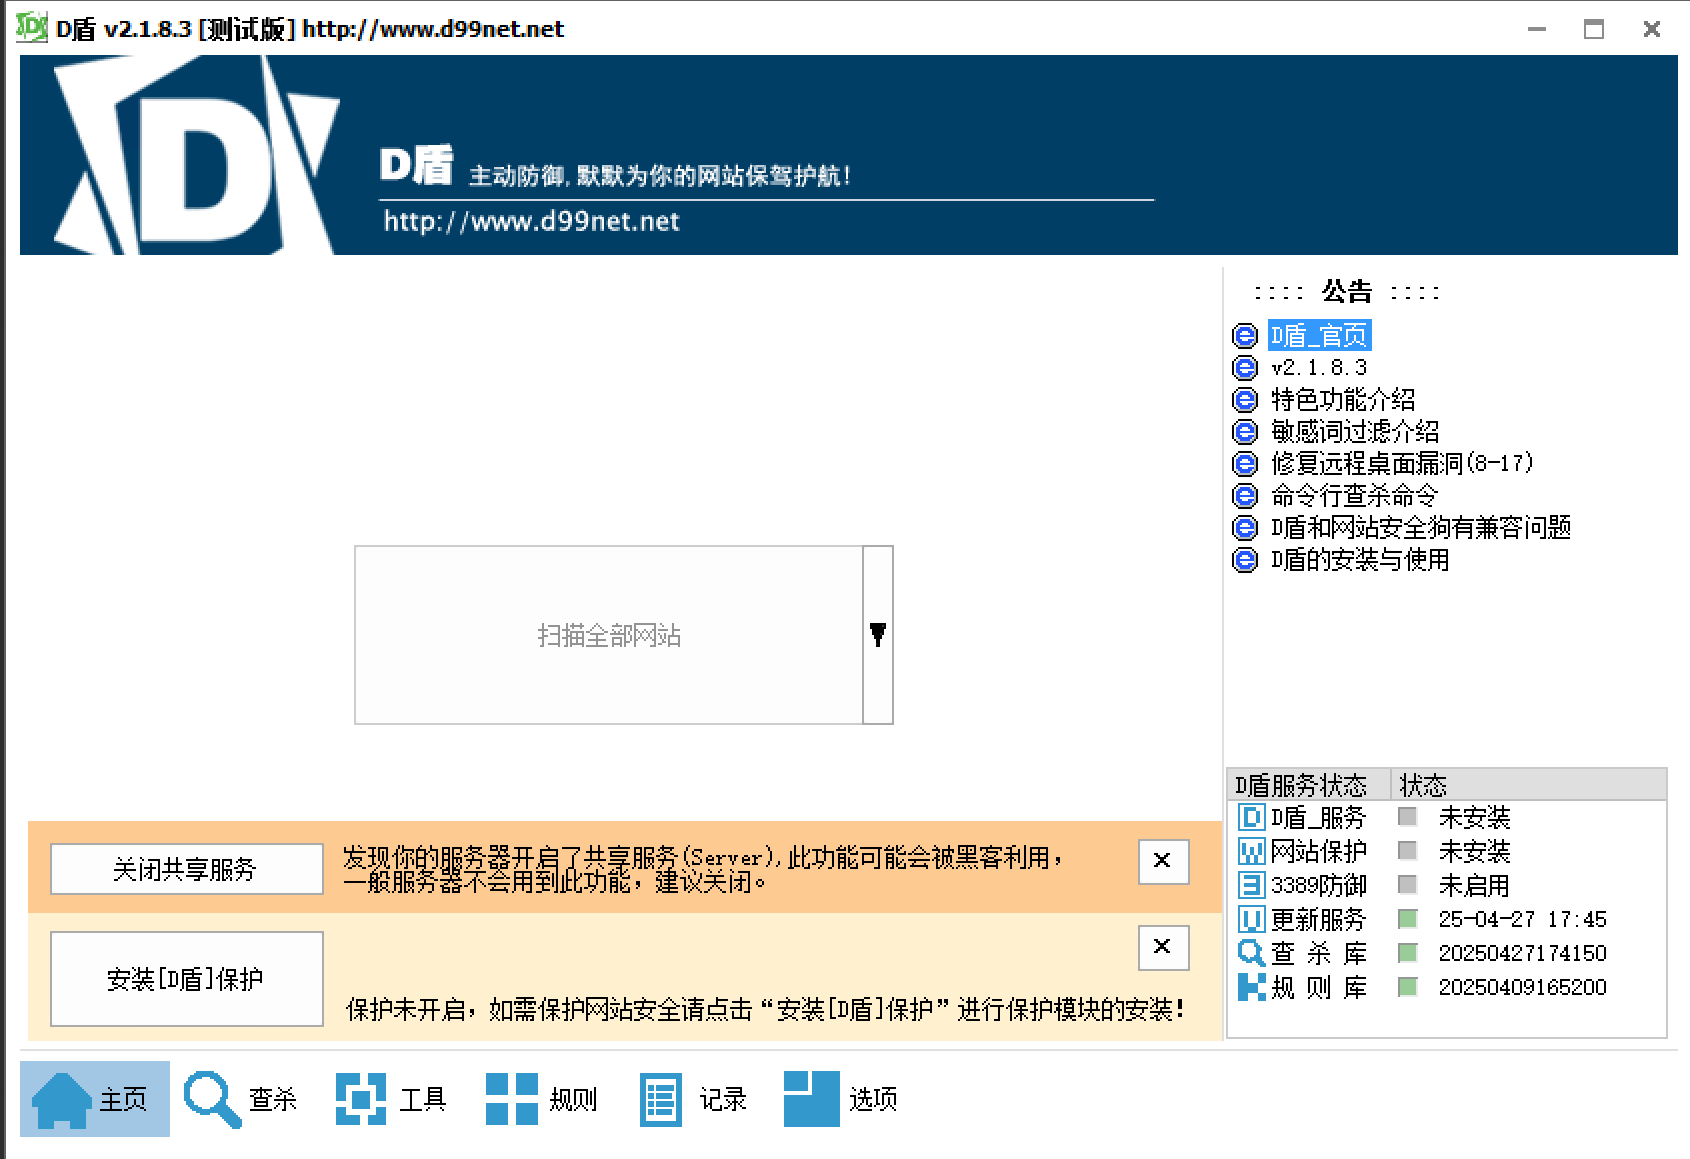Screen dimensions: 1690x1159
Task: Click the 查杀库 magnifier icon
Action: tap(1251, 953)
